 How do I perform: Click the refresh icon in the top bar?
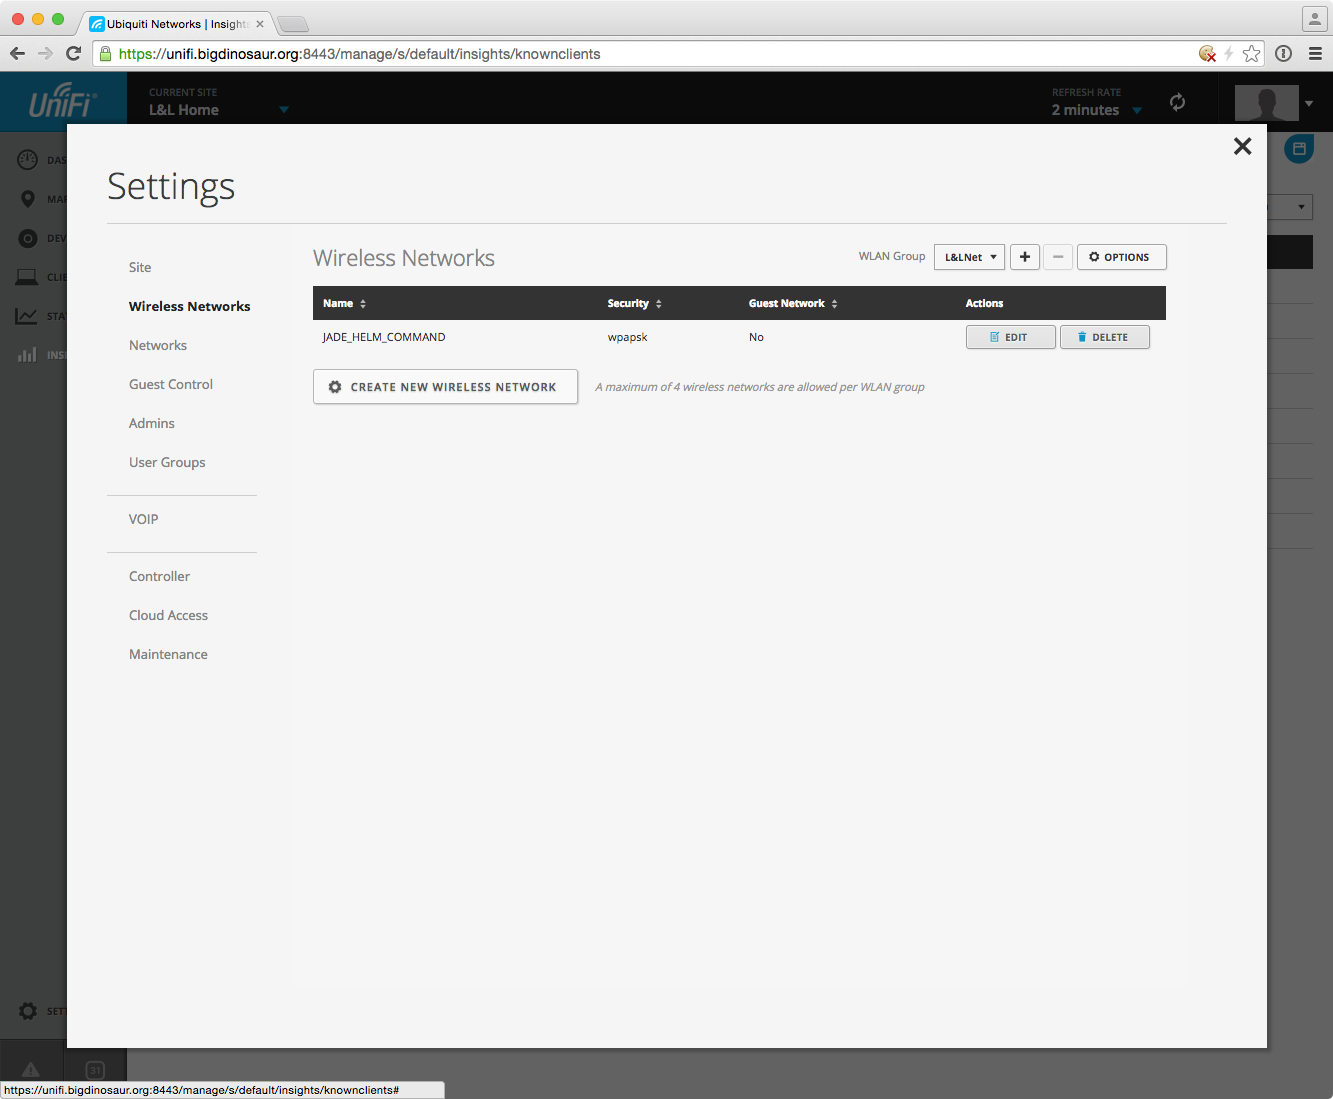[1177, 102]
